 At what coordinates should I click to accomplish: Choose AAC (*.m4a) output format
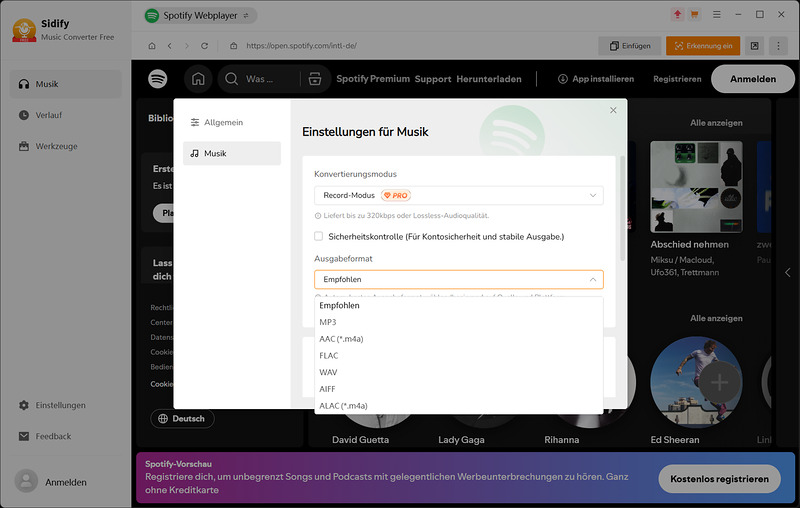coord(459,339)
